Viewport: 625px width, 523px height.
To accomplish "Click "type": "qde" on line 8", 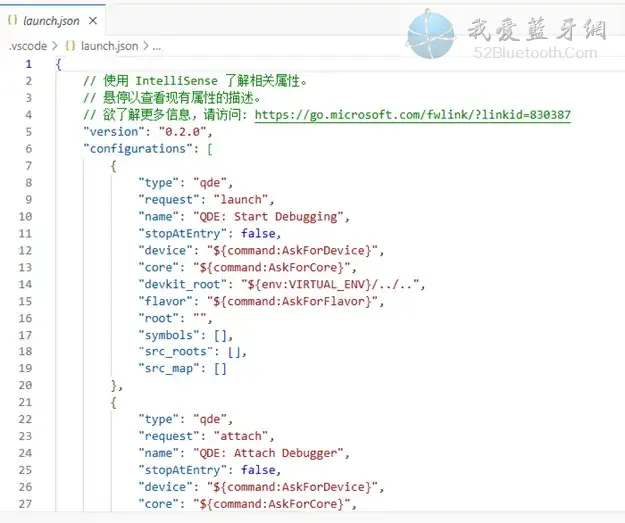I will [185, 183].
